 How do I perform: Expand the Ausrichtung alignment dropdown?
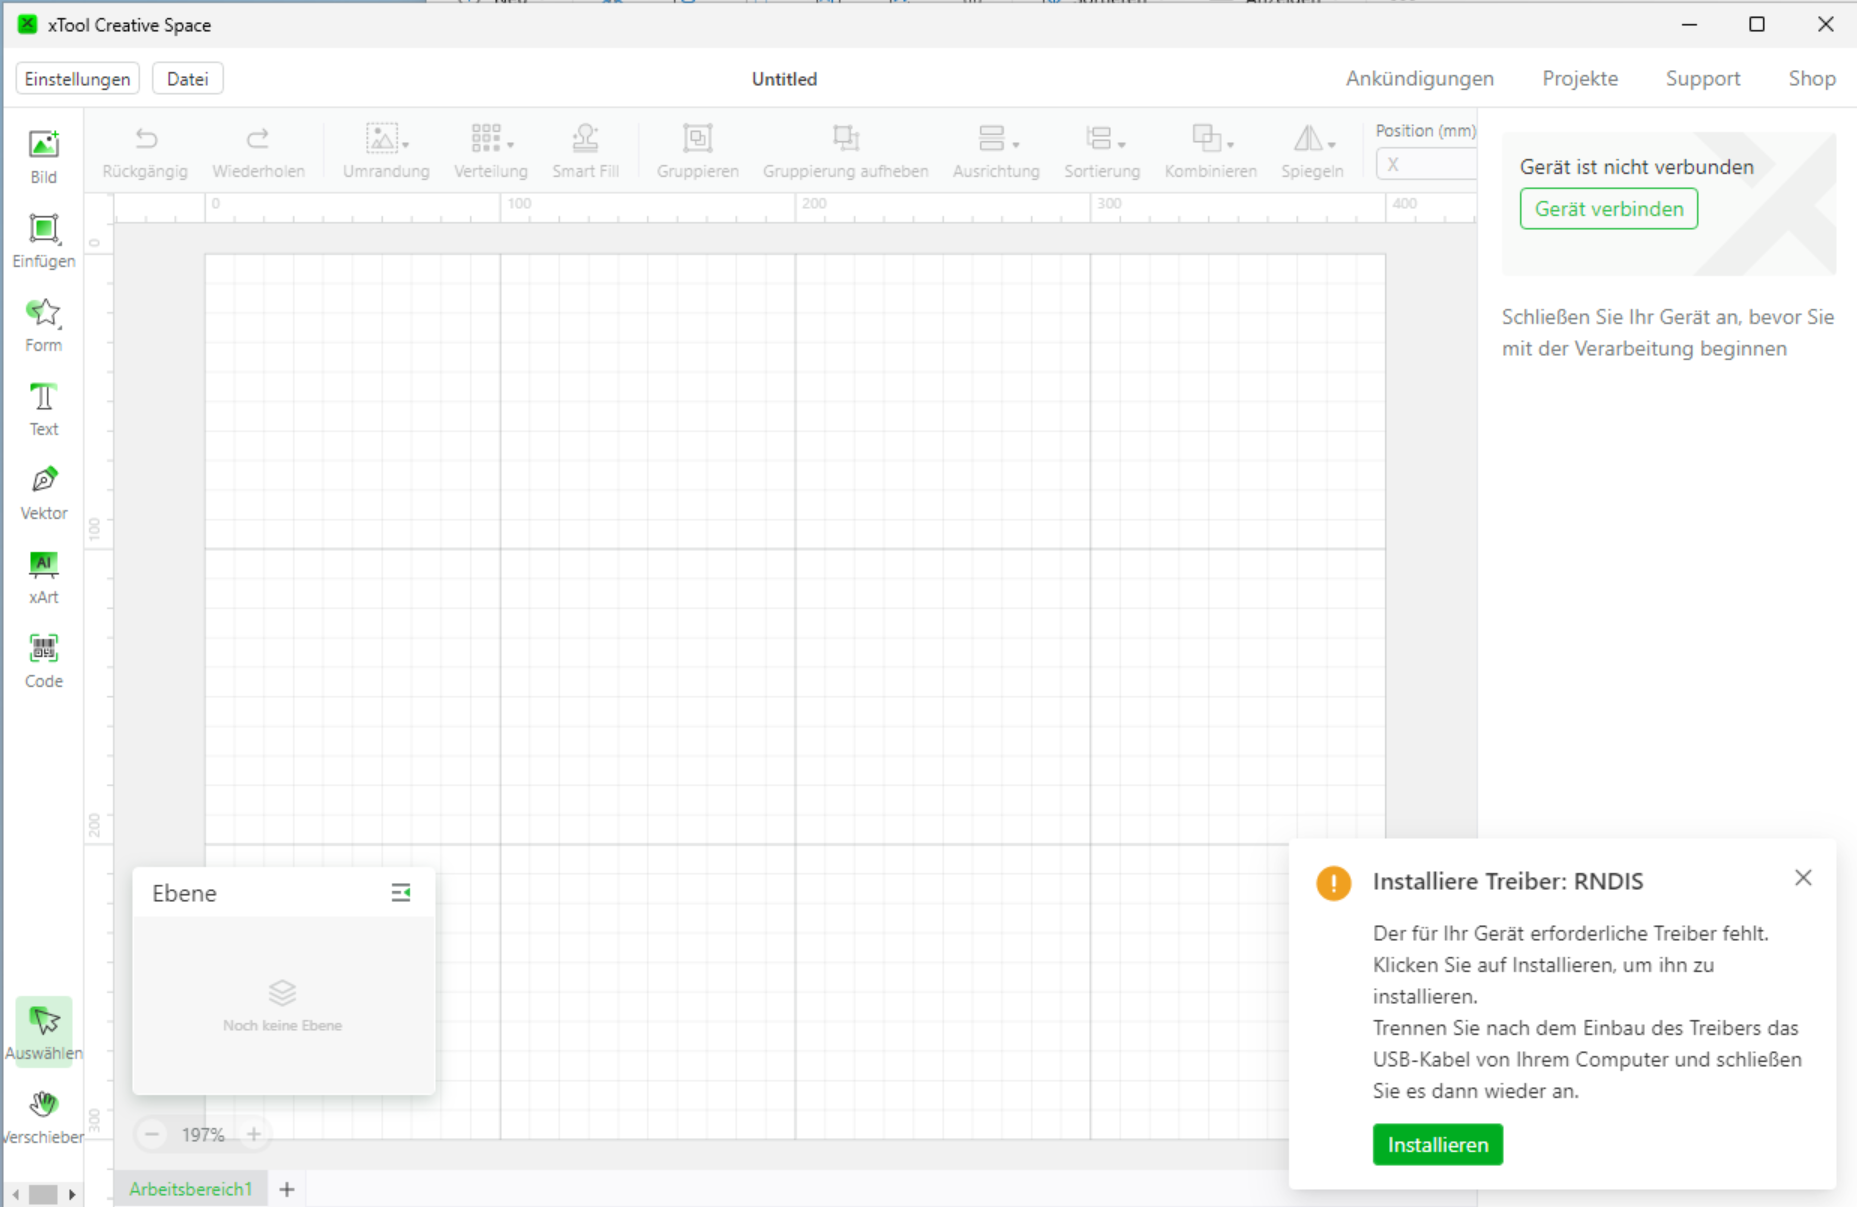[996, 150]
